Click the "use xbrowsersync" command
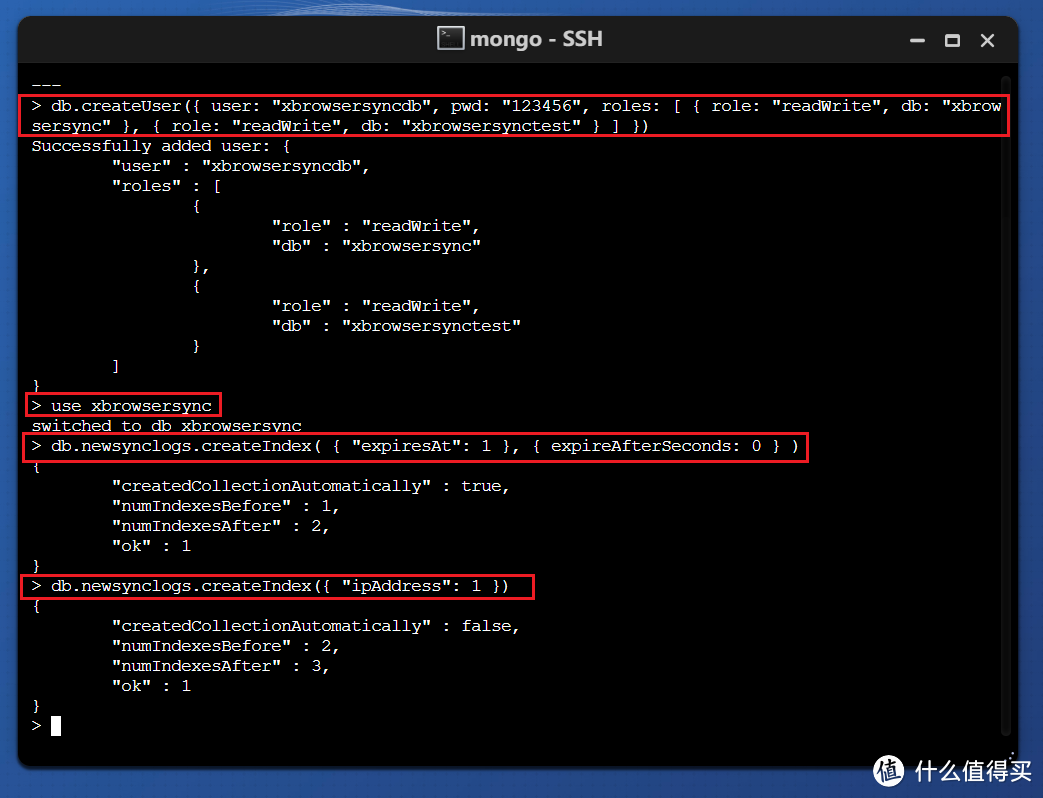The height and width of the screenshot is (798, 1043). pos(122,406)
